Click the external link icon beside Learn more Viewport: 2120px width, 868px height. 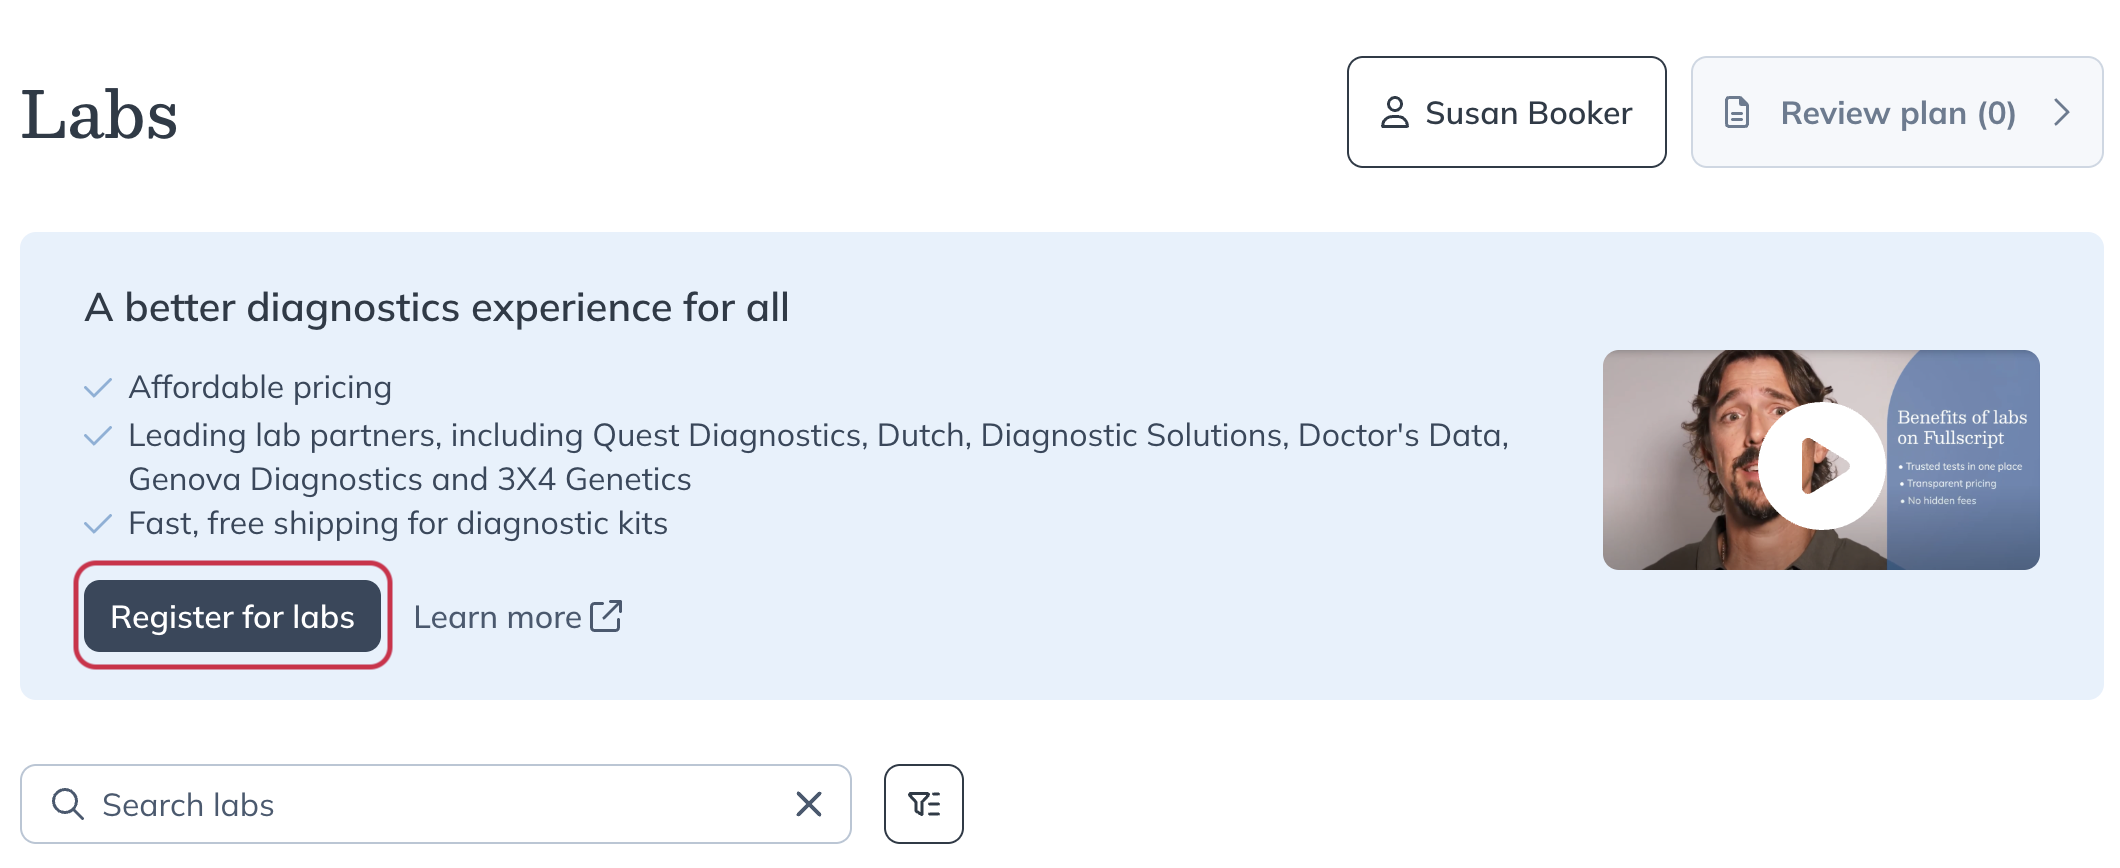pyautogui.click(x=606, y=616)
